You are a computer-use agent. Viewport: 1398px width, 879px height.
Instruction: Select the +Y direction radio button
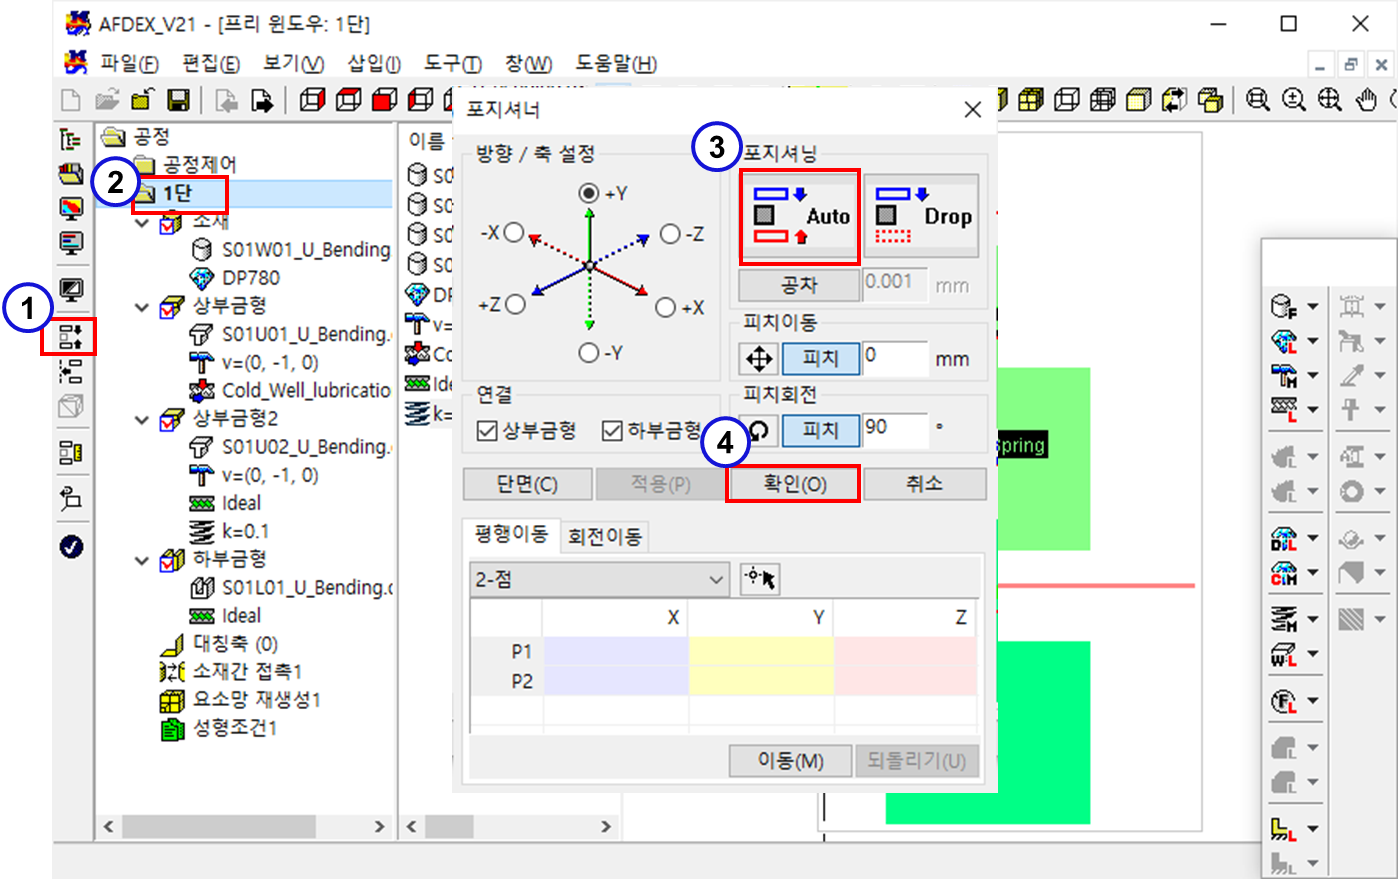click(589, 193)
